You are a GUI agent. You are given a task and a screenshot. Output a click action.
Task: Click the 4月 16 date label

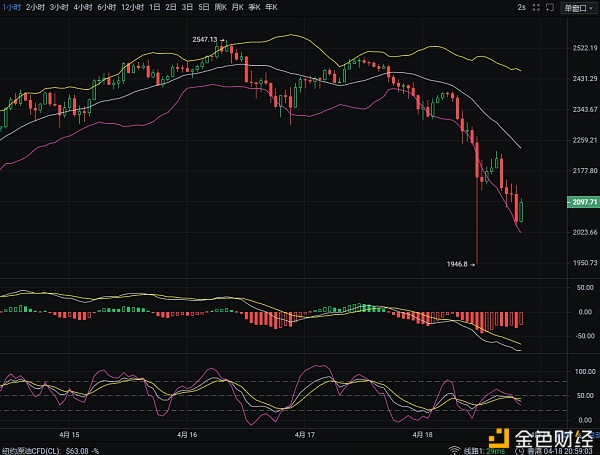point(187,435)
